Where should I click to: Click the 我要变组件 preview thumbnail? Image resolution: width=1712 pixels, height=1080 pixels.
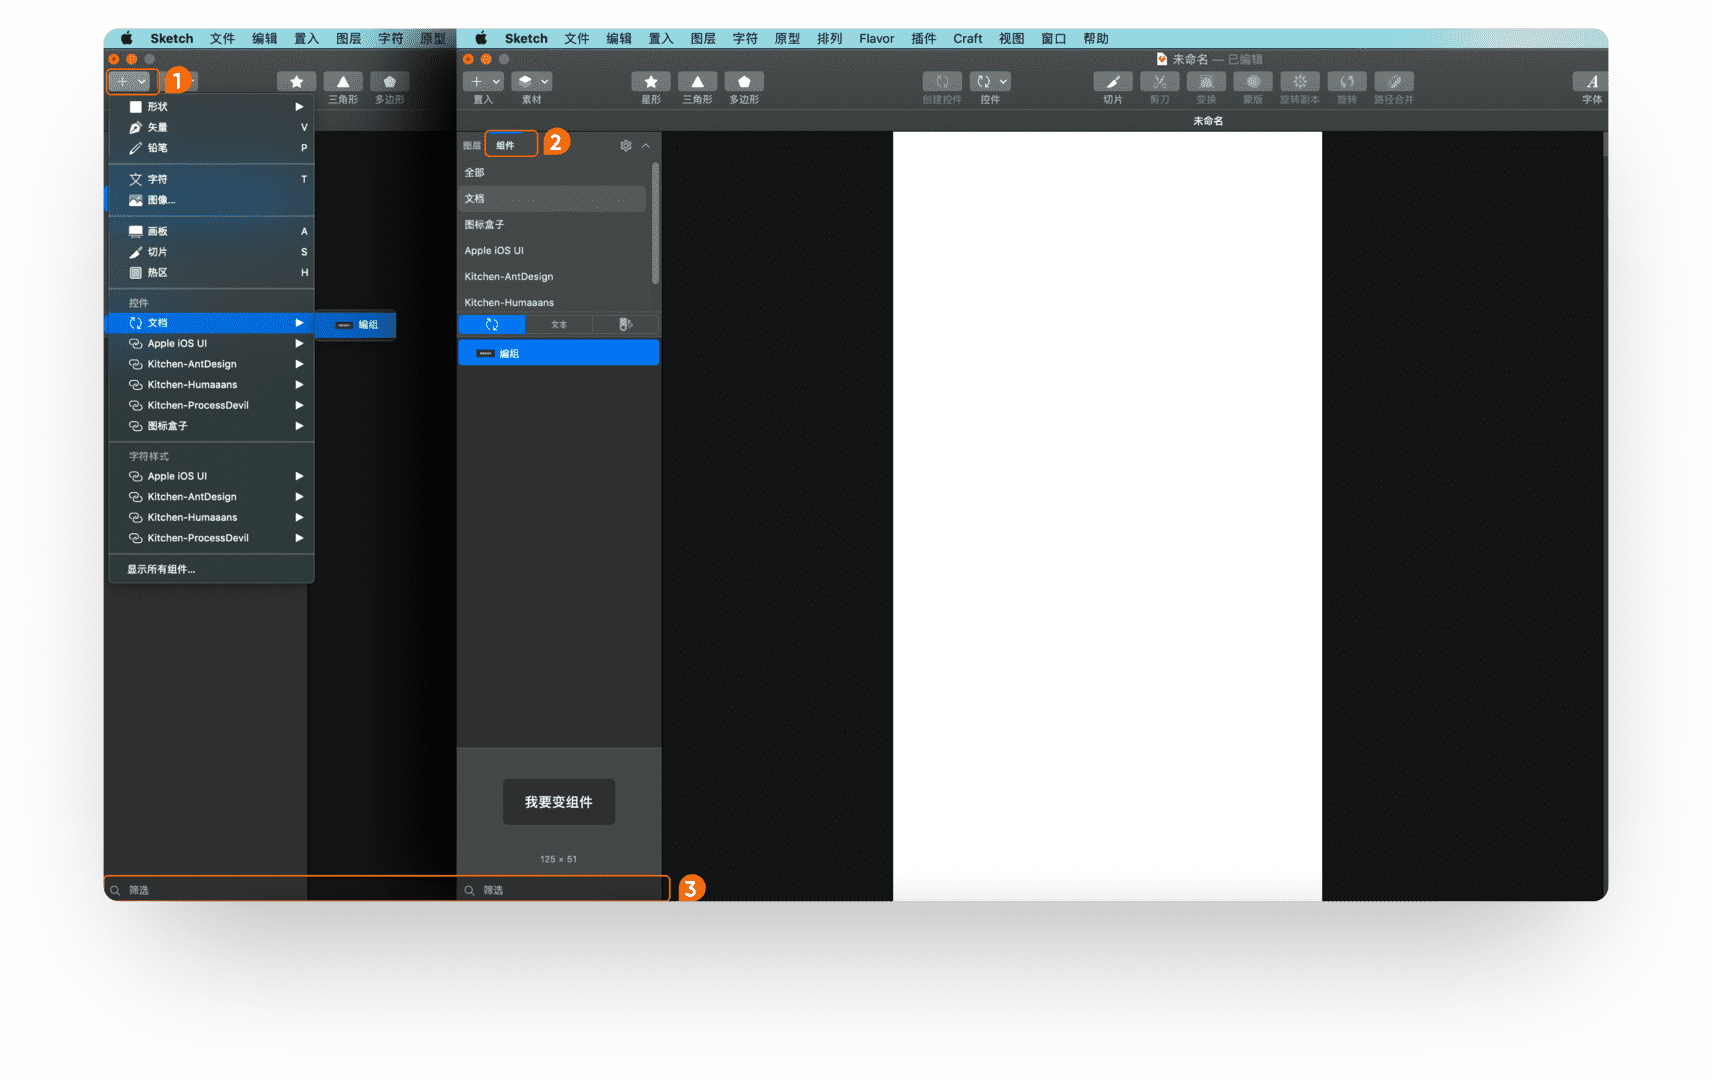pyautogui.click(x=559, y=802)
